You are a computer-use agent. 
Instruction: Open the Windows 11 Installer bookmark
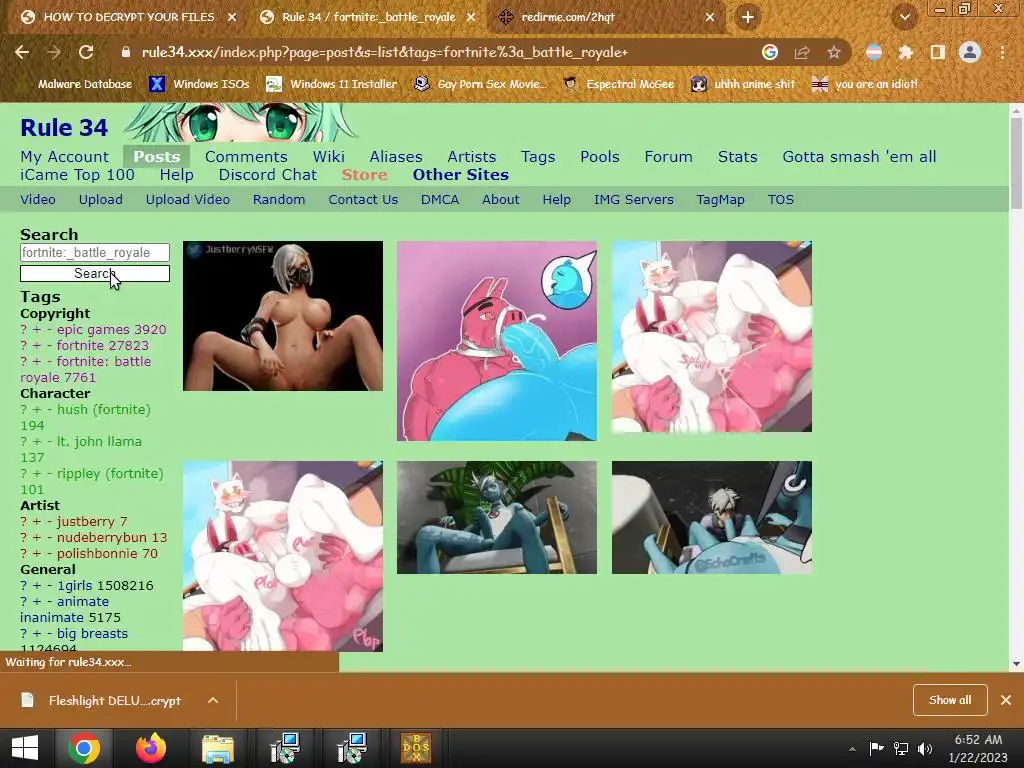[332, 84]
